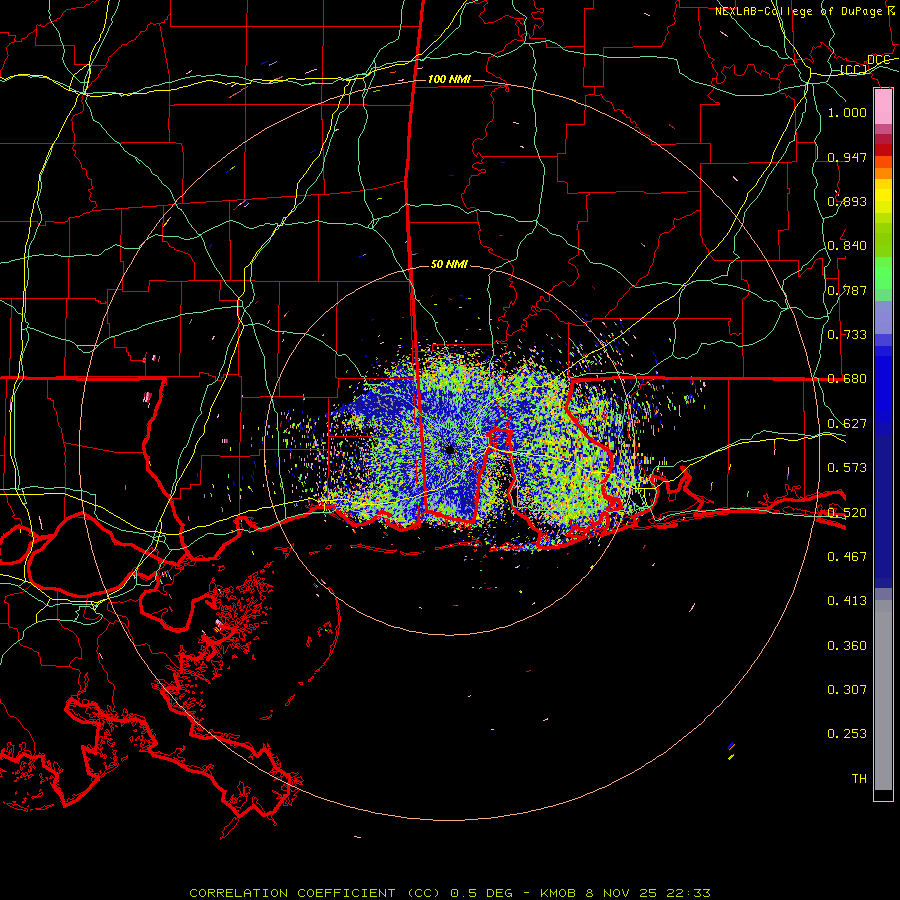Click the 0.733 scale value

click(x=847, y=335)
